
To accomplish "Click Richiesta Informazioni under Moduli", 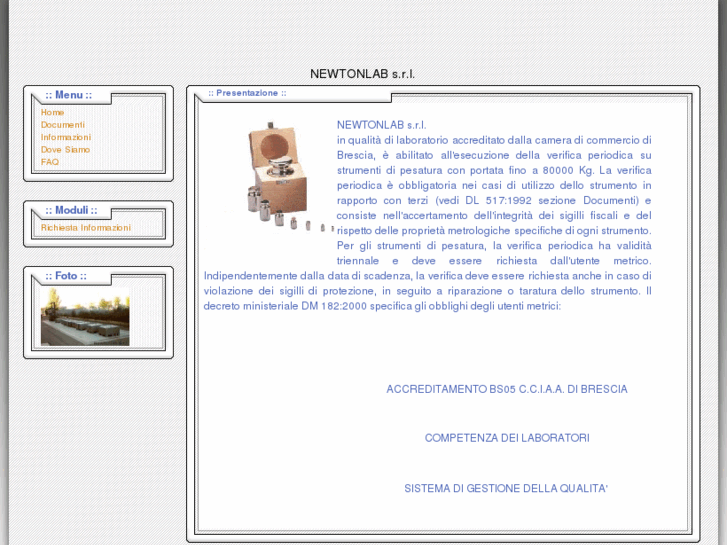I will tap(86, 228).
